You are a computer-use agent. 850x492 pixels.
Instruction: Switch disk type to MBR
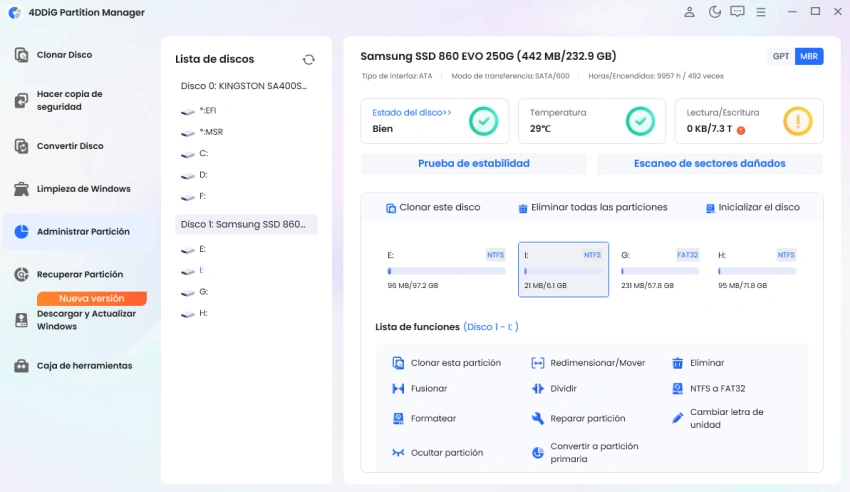(x=809, y=56)
